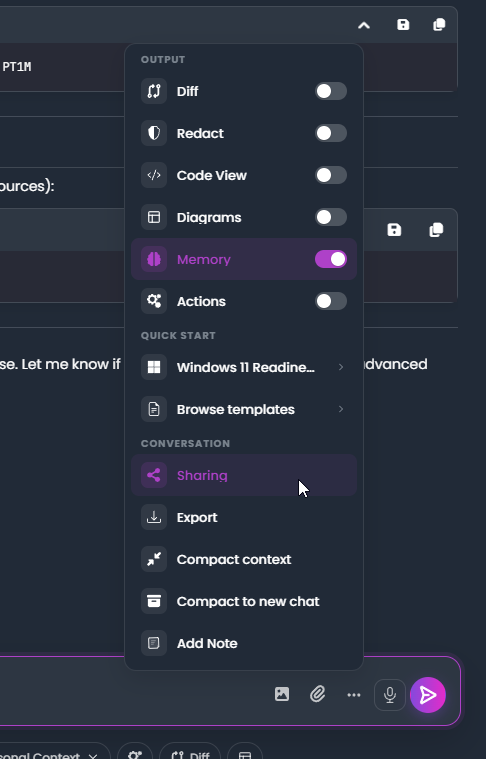
Task: Disable the Memory toggle
Action: 331,259
